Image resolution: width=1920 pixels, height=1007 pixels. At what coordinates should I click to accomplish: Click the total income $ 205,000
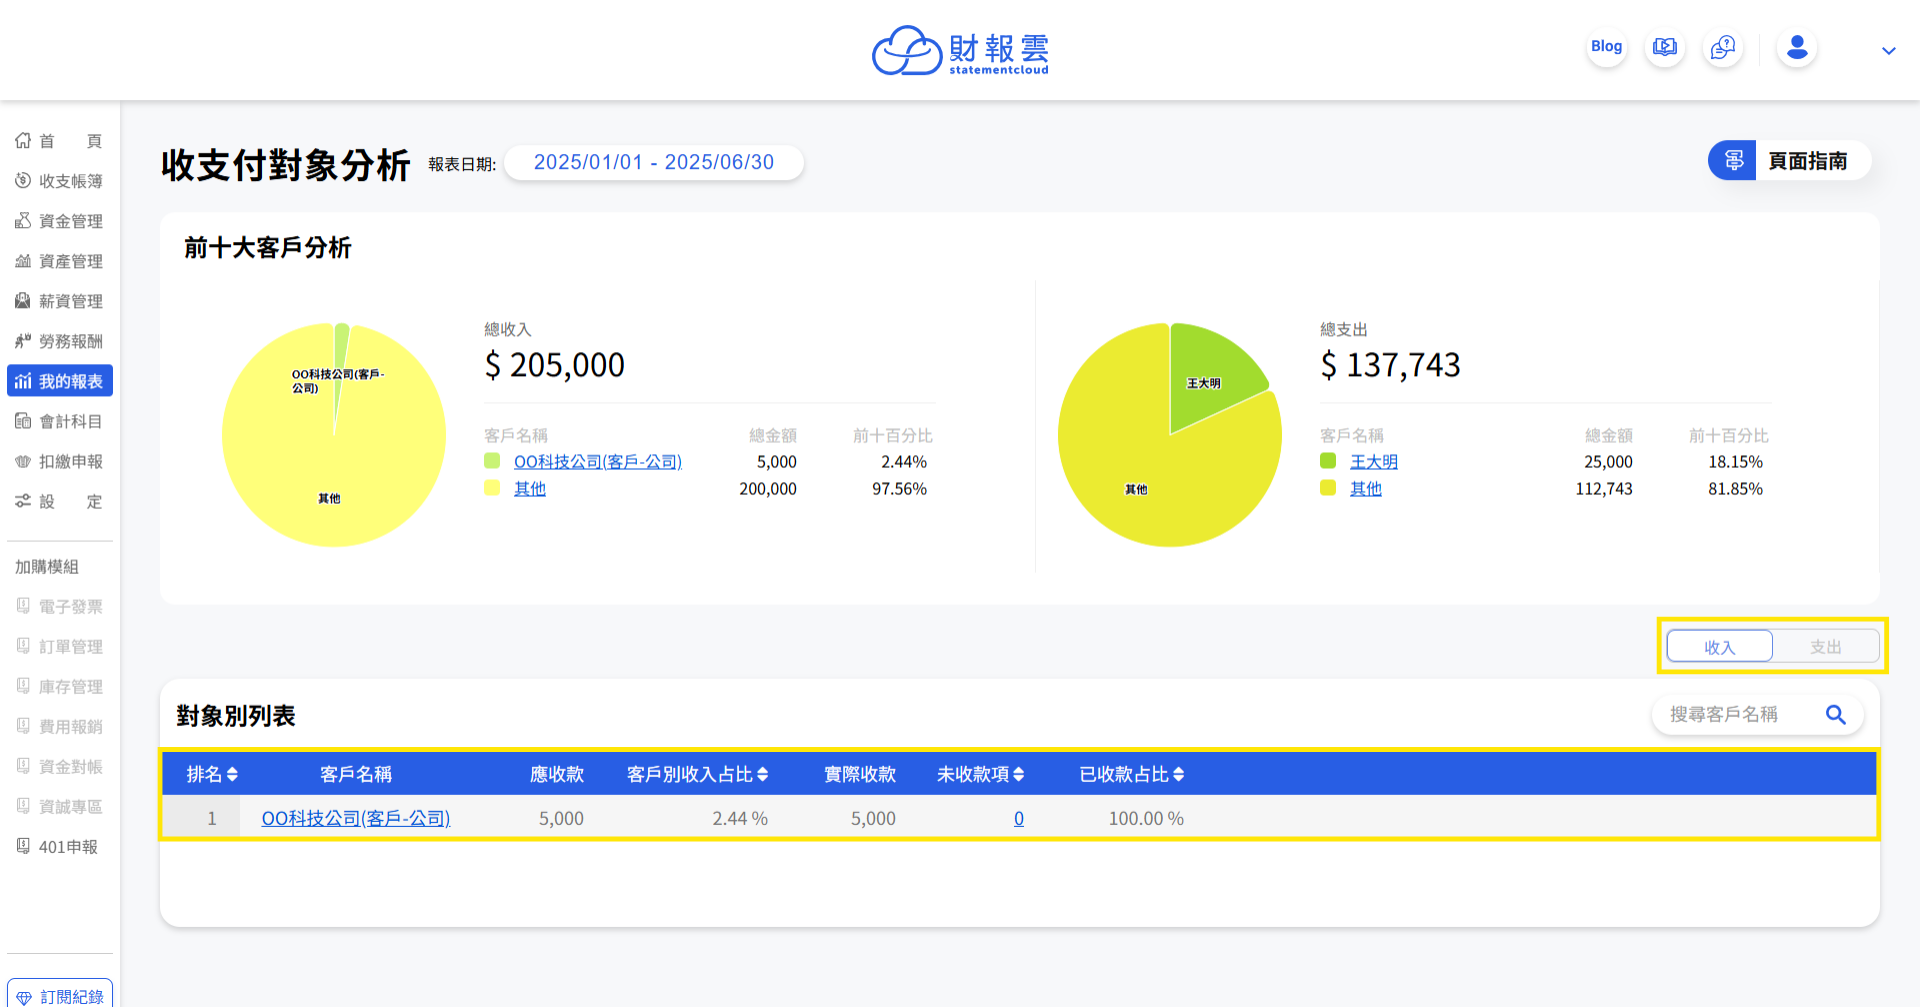[555, 365]
